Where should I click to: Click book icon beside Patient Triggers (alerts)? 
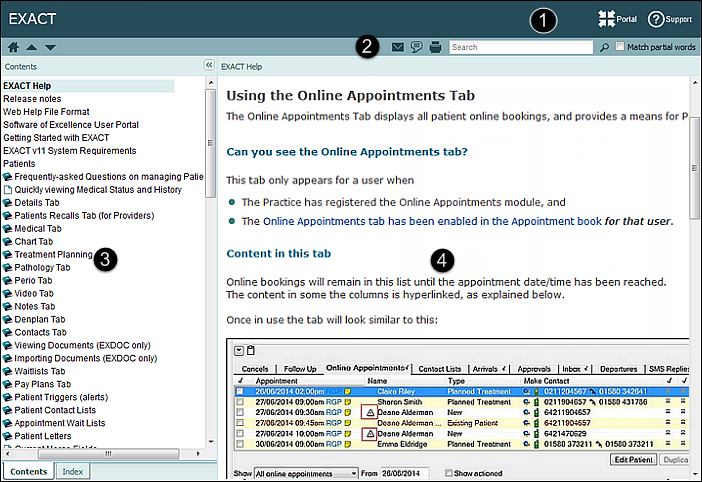point(8,397)
